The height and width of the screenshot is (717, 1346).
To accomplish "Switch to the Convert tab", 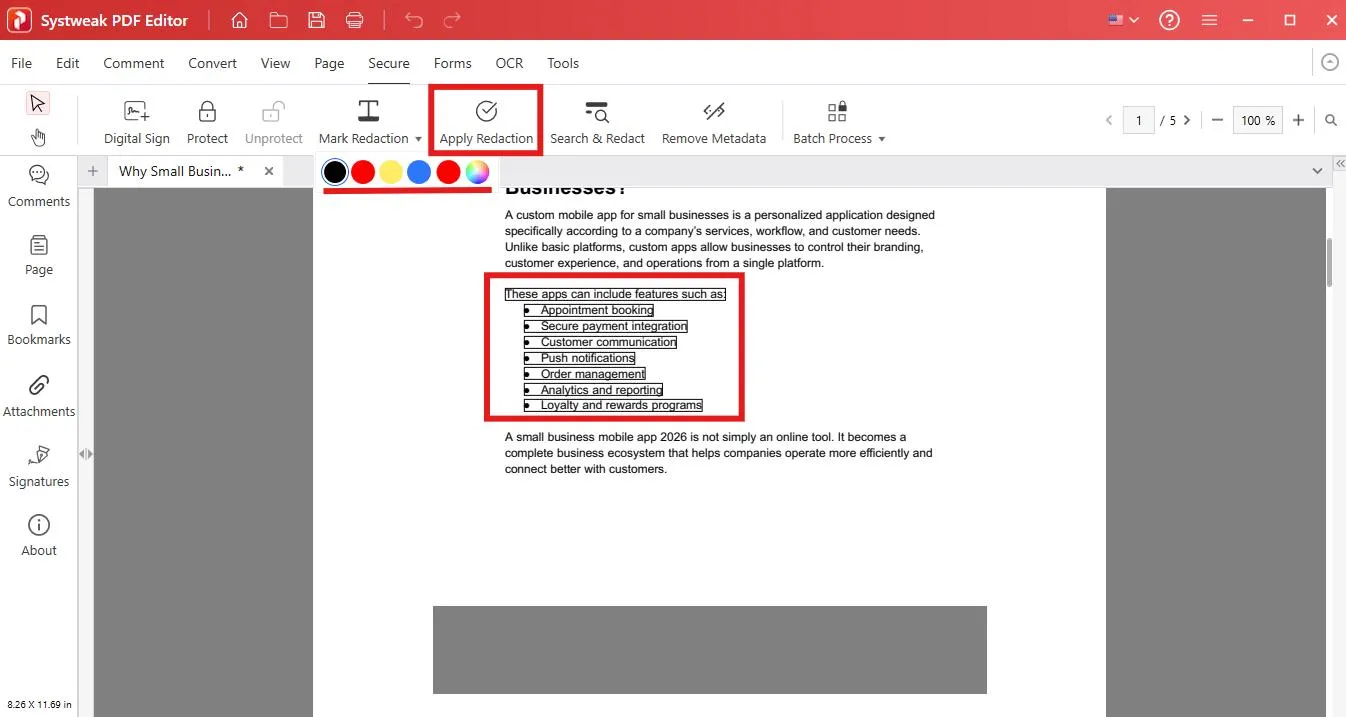I will click(x=212, y=63).
